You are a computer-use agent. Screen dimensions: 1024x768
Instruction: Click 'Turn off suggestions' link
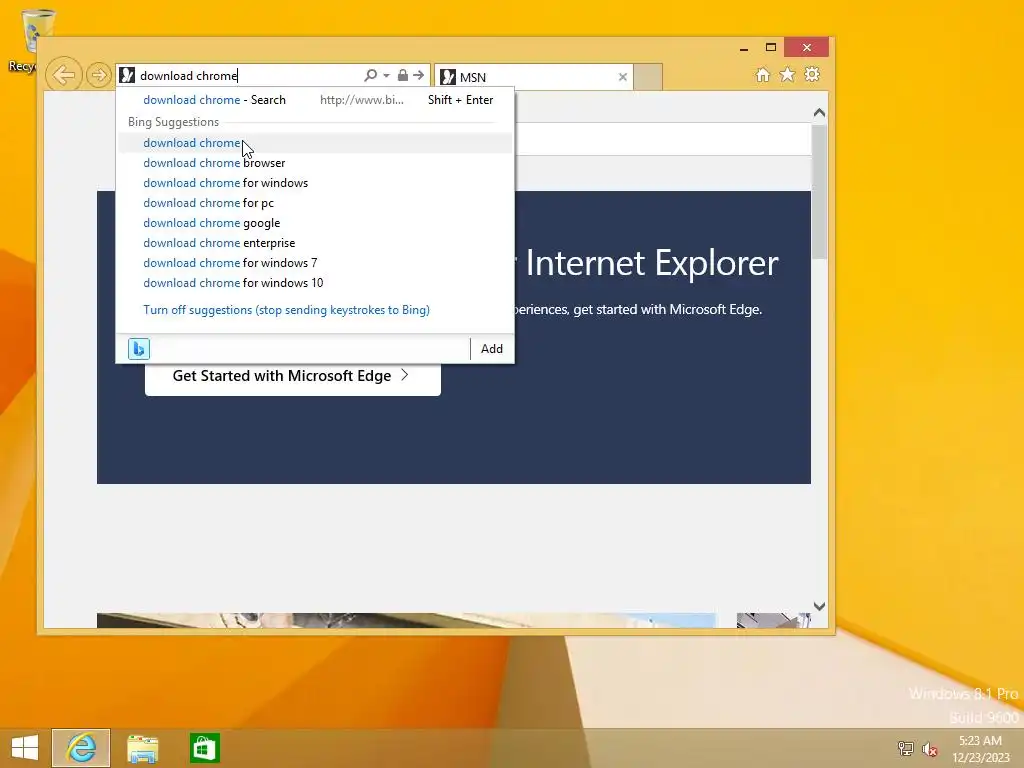pos(286,310)
